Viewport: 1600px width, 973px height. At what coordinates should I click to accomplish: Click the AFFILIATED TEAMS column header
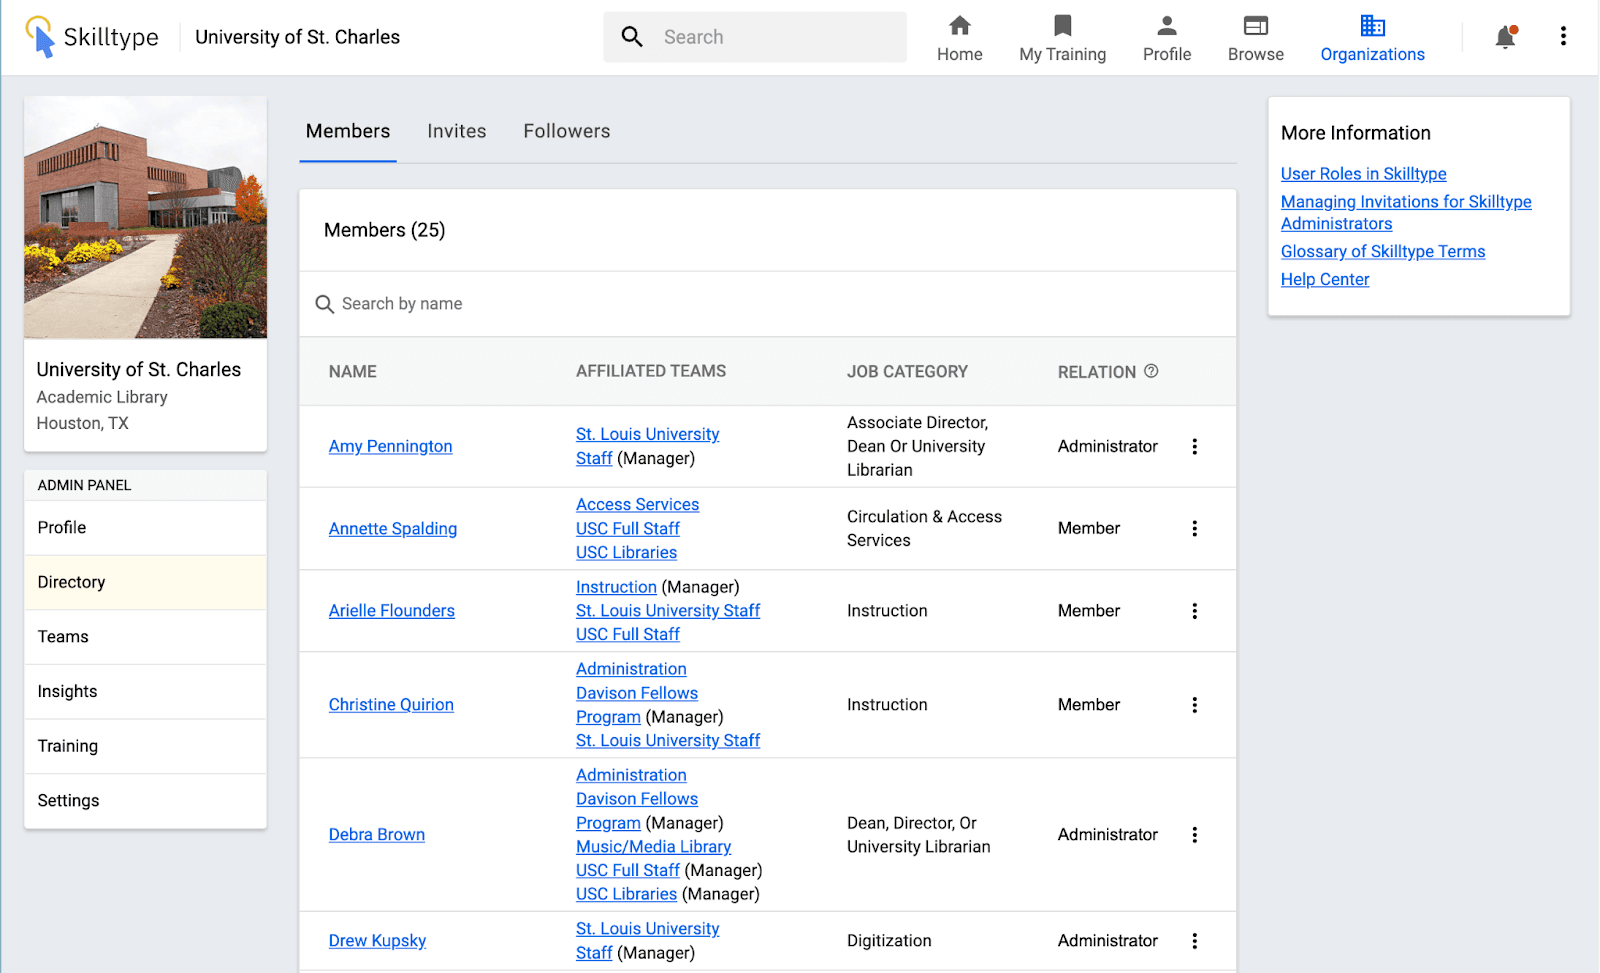pyautogui.click(x=651, y=371)
